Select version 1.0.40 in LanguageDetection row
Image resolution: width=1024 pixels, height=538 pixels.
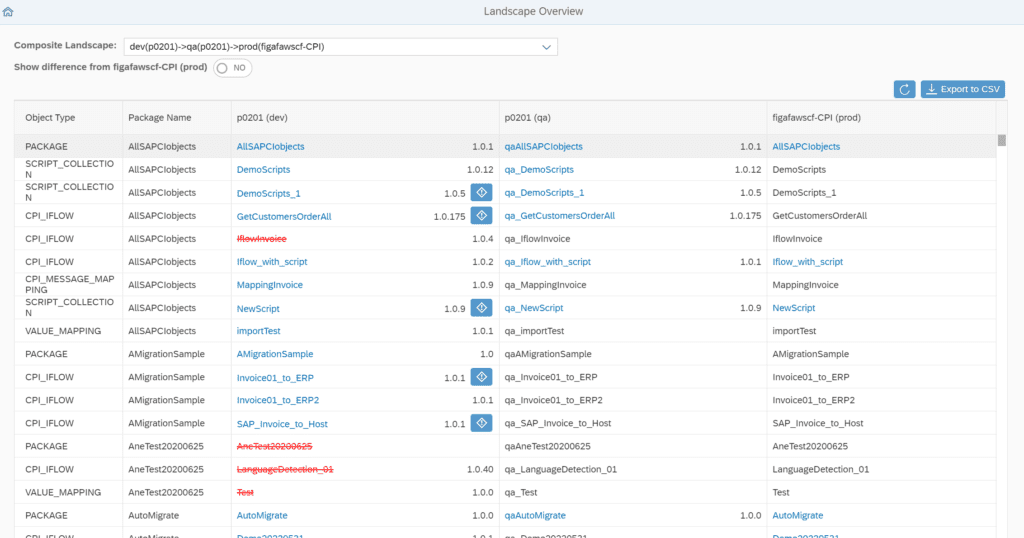[x=480, y=469]
